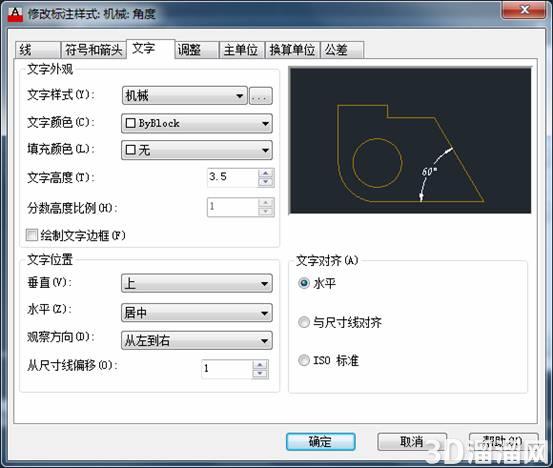Click the 取消 button

412,442
